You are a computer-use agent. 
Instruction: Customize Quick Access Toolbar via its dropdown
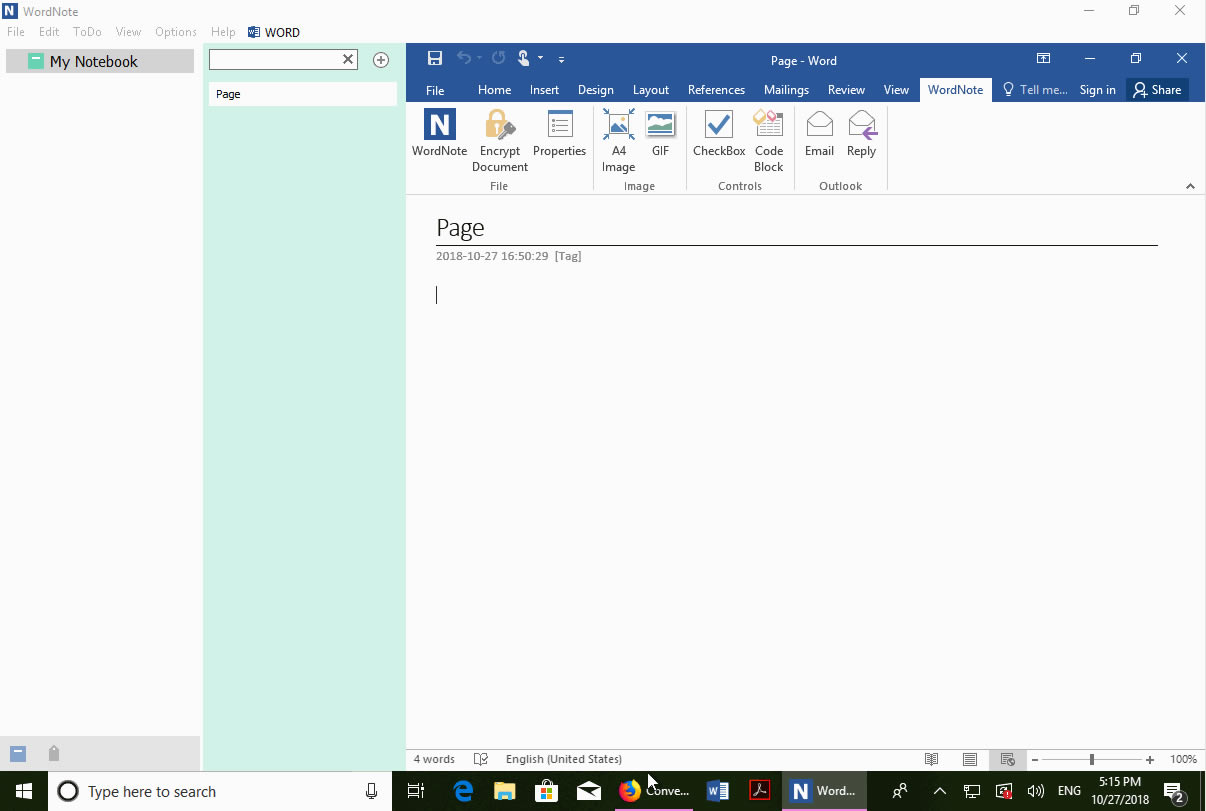tap(562, 59)
